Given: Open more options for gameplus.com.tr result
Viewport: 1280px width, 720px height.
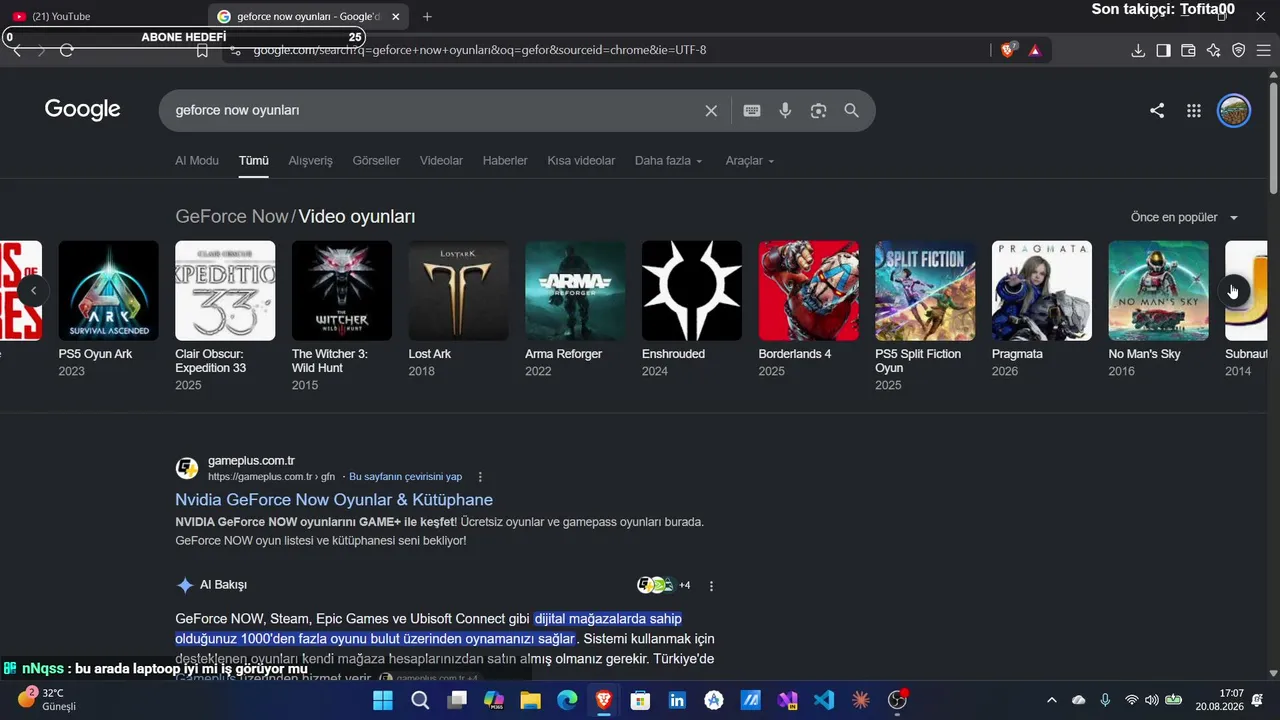Looking at the screenshot, I should pos(480,477).
